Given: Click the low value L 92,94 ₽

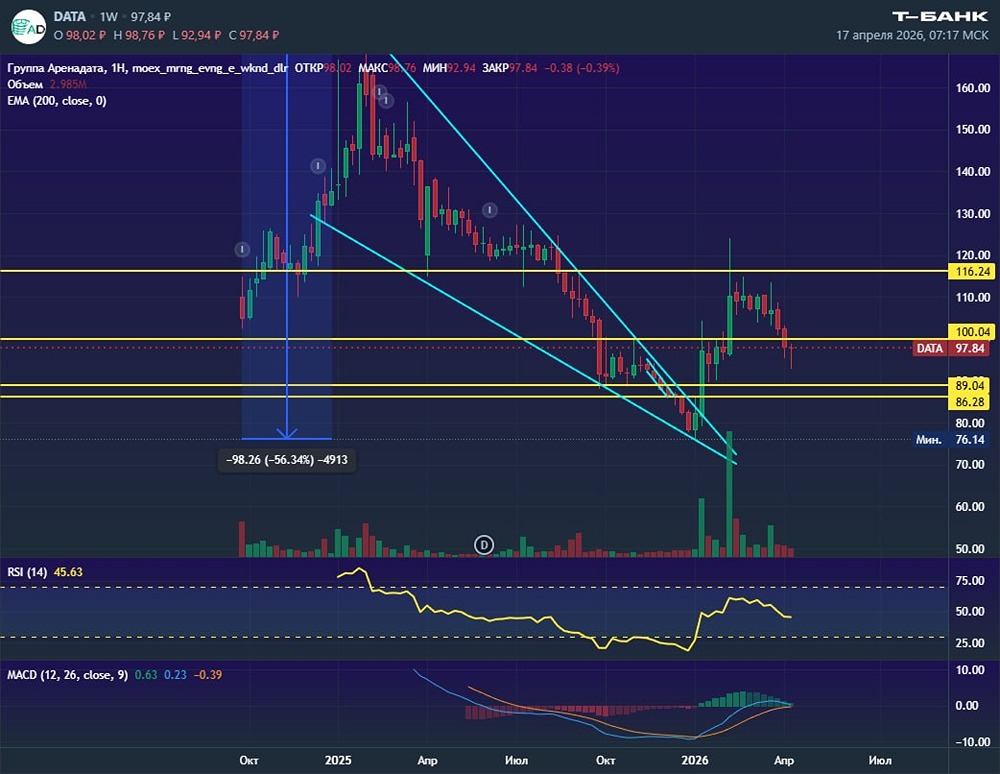Looking at the screenshot, I should point(196,35).
